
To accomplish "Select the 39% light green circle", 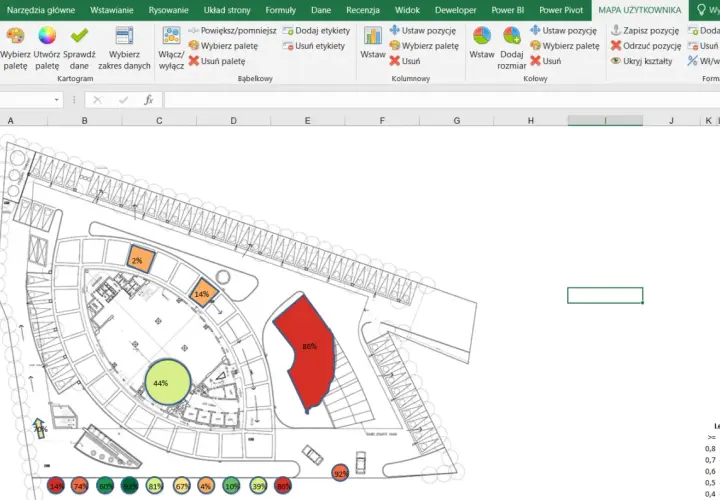I will click(259, 485).
